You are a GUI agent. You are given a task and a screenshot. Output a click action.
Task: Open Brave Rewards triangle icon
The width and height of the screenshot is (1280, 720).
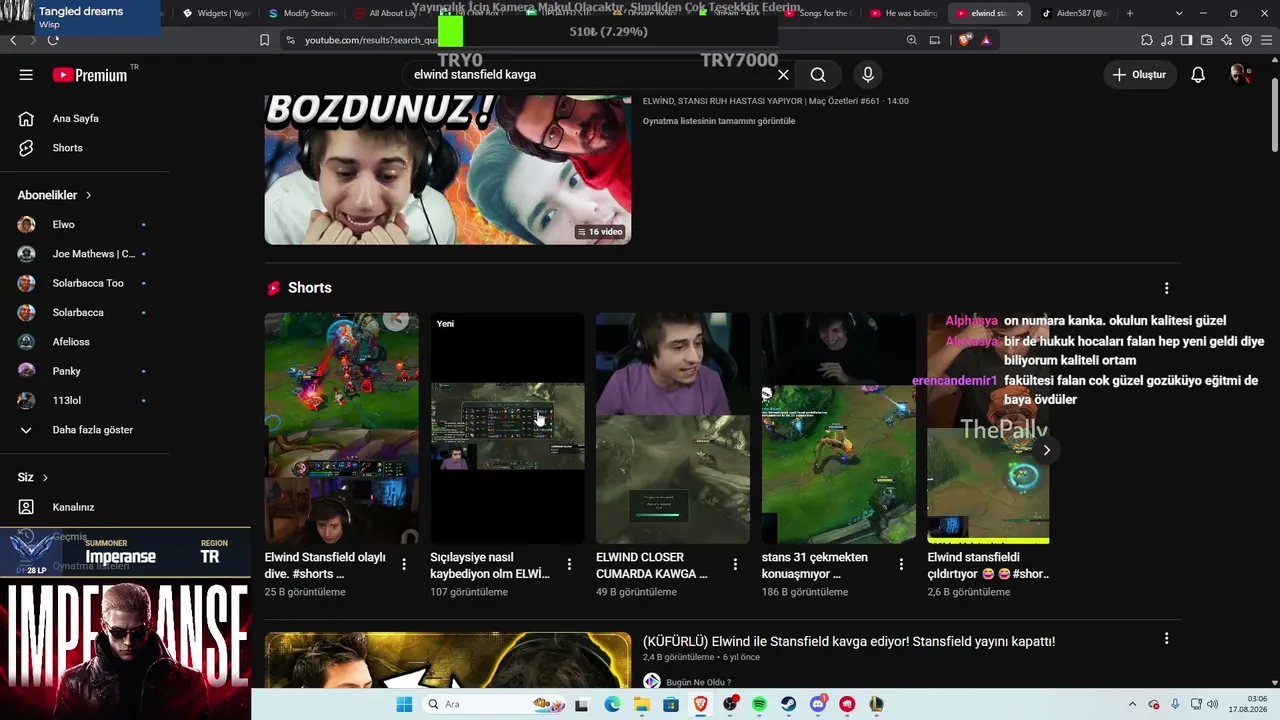pyautogui.click(x=986, y=40)
